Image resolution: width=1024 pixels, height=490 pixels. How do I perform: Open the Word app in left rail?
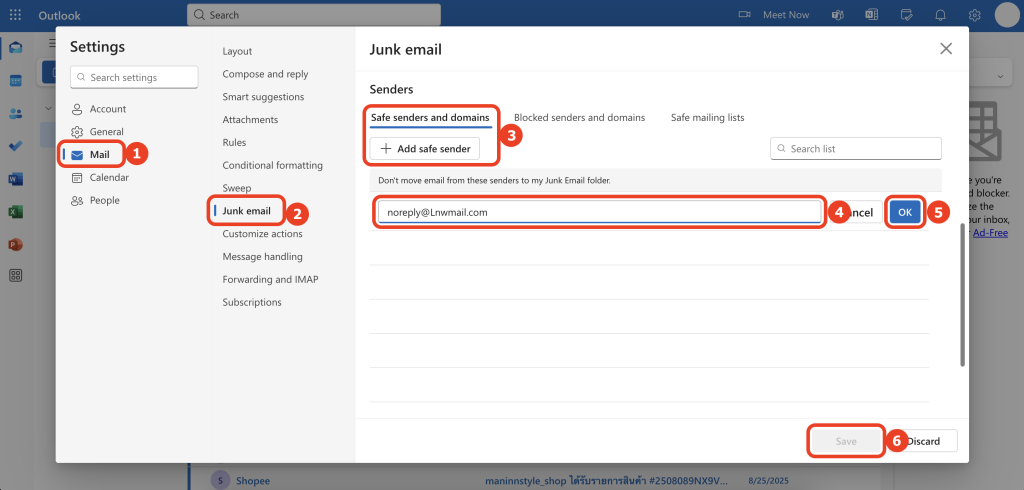(x=16, y=179)
